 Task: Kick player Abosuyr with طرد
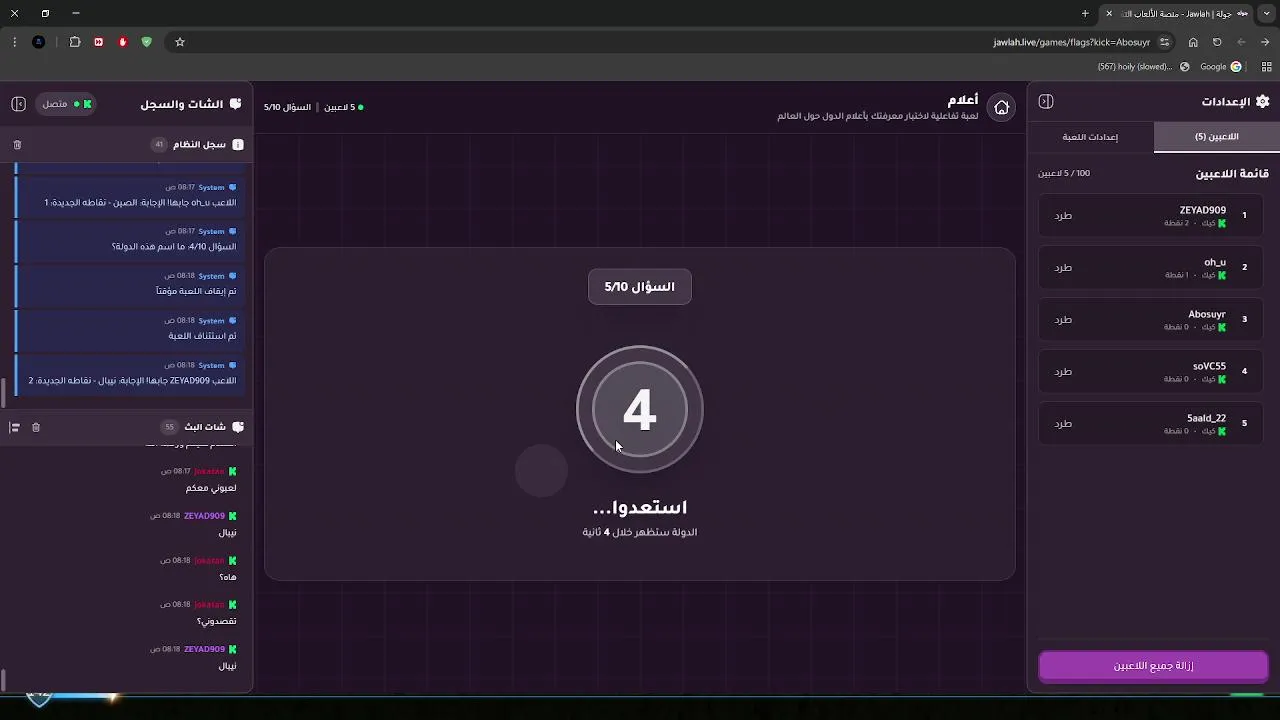1063,320
